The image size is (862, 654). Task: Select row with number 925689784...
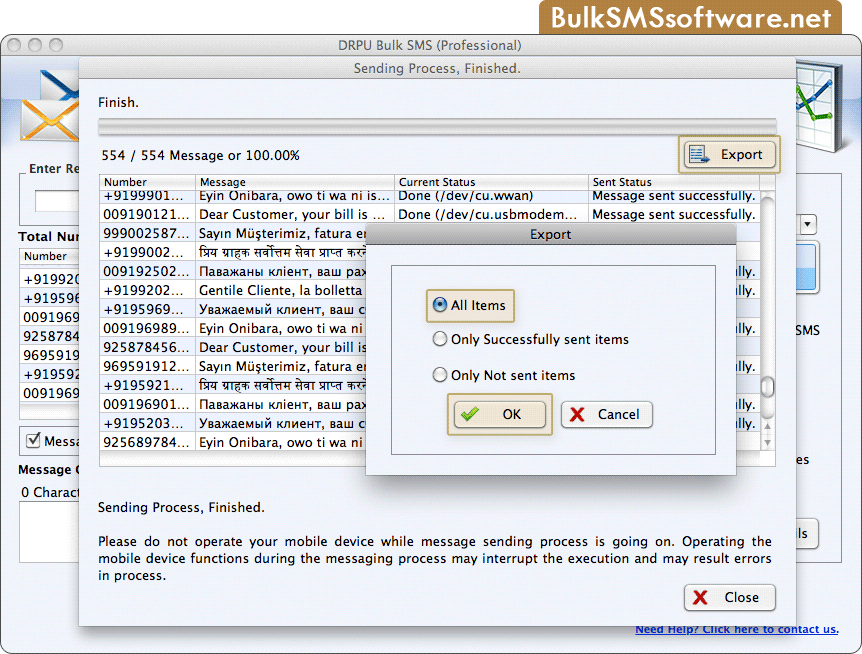(x=233, y=442)
